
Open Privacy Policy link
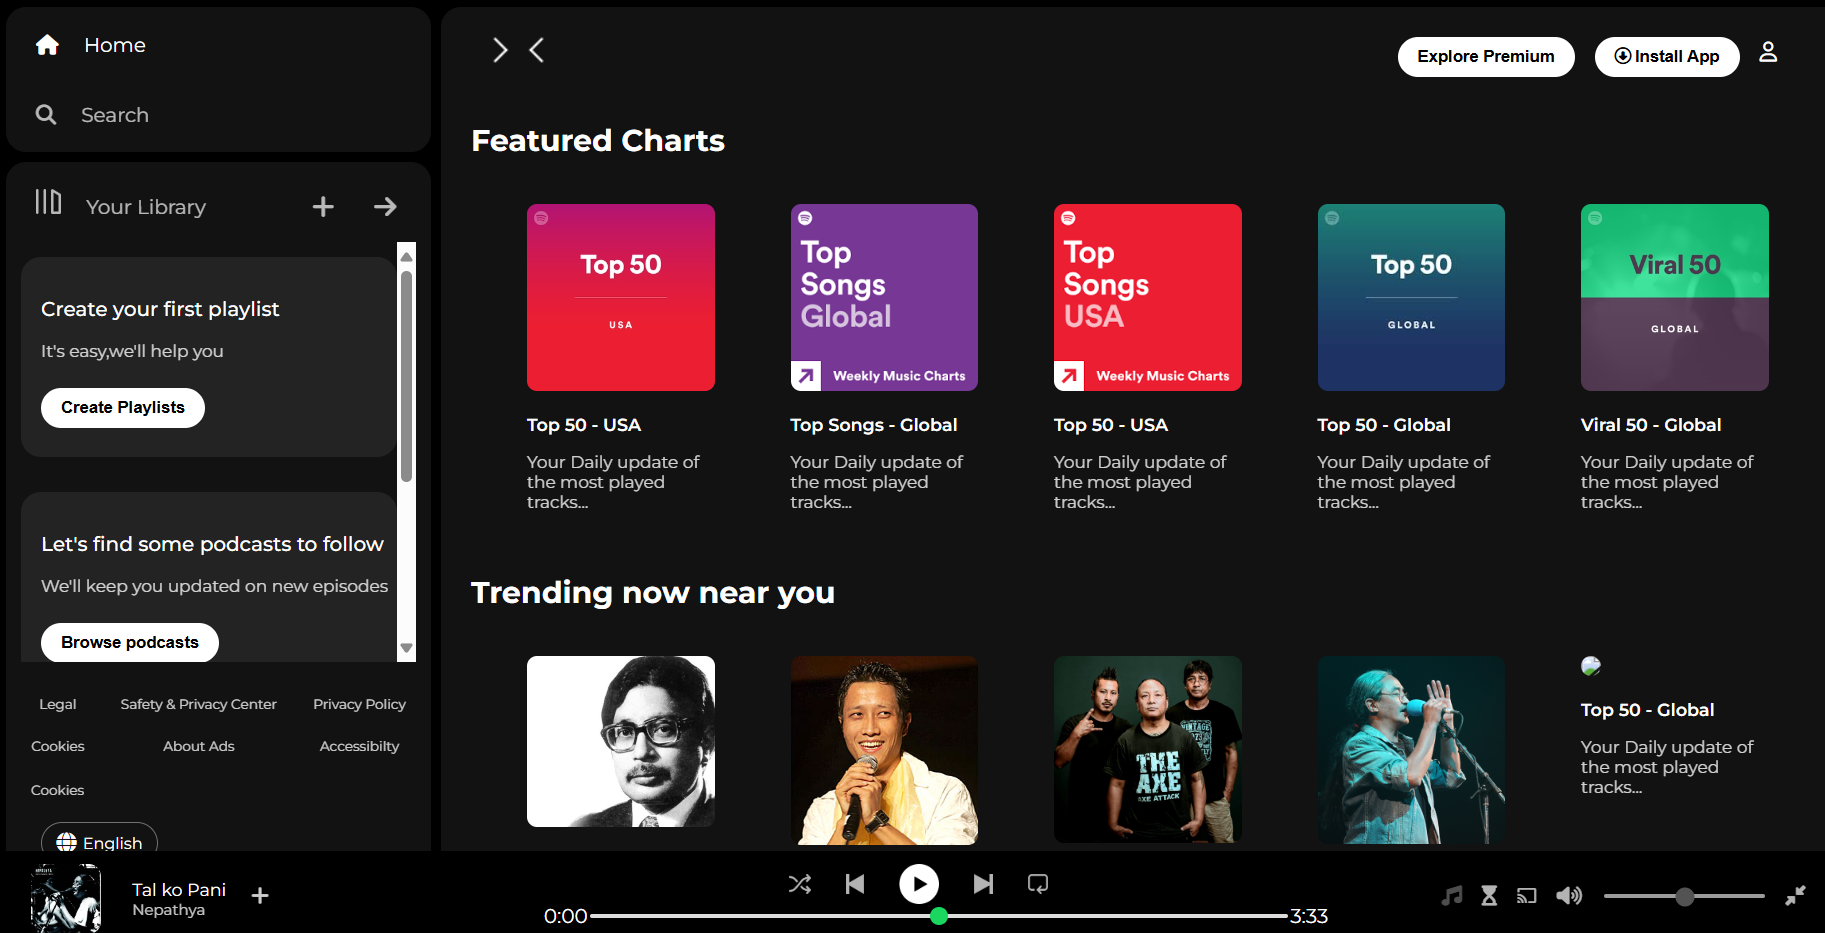click(359, 704)
